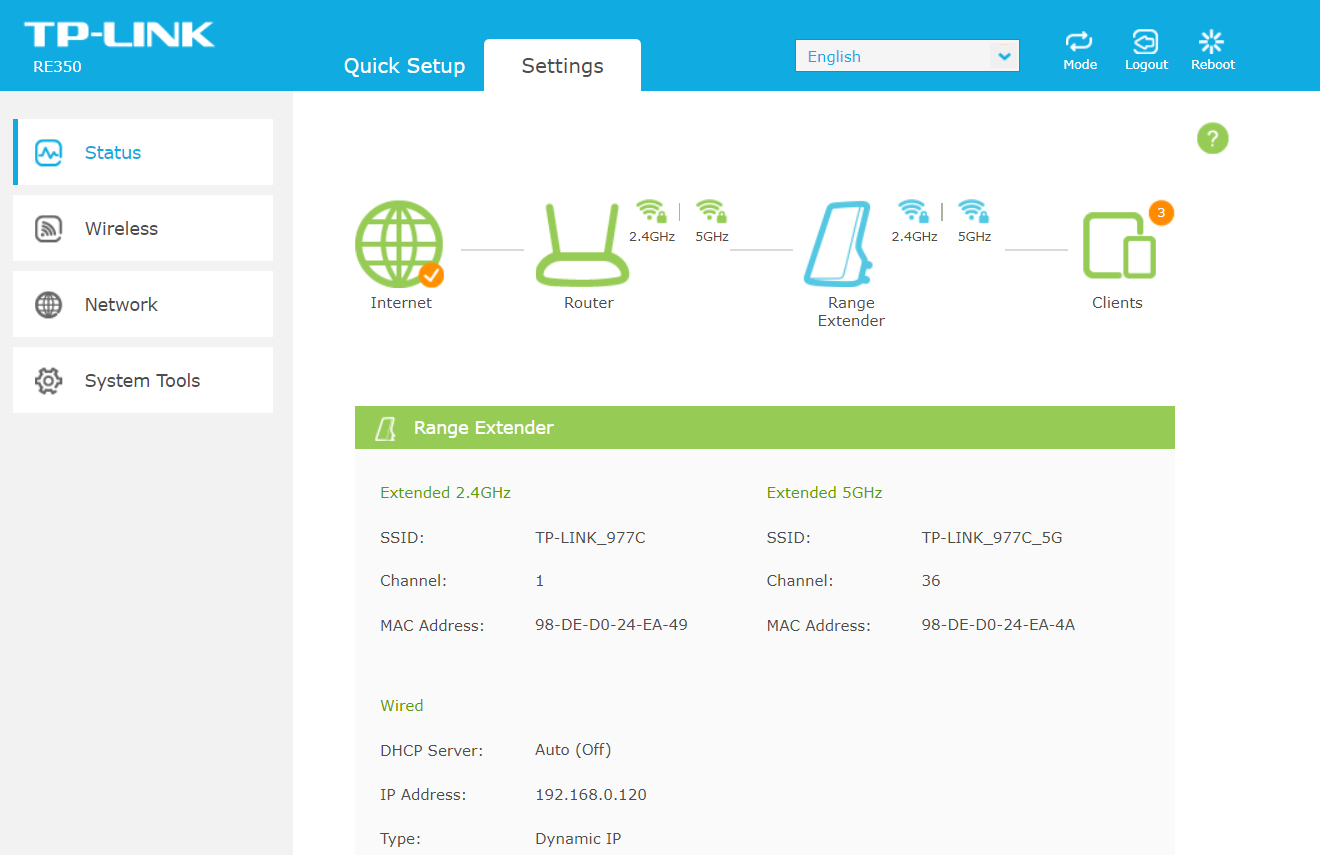Click the IP address 192.168.0.120
Screen dimensions: 1320x855
pos(591,794)
